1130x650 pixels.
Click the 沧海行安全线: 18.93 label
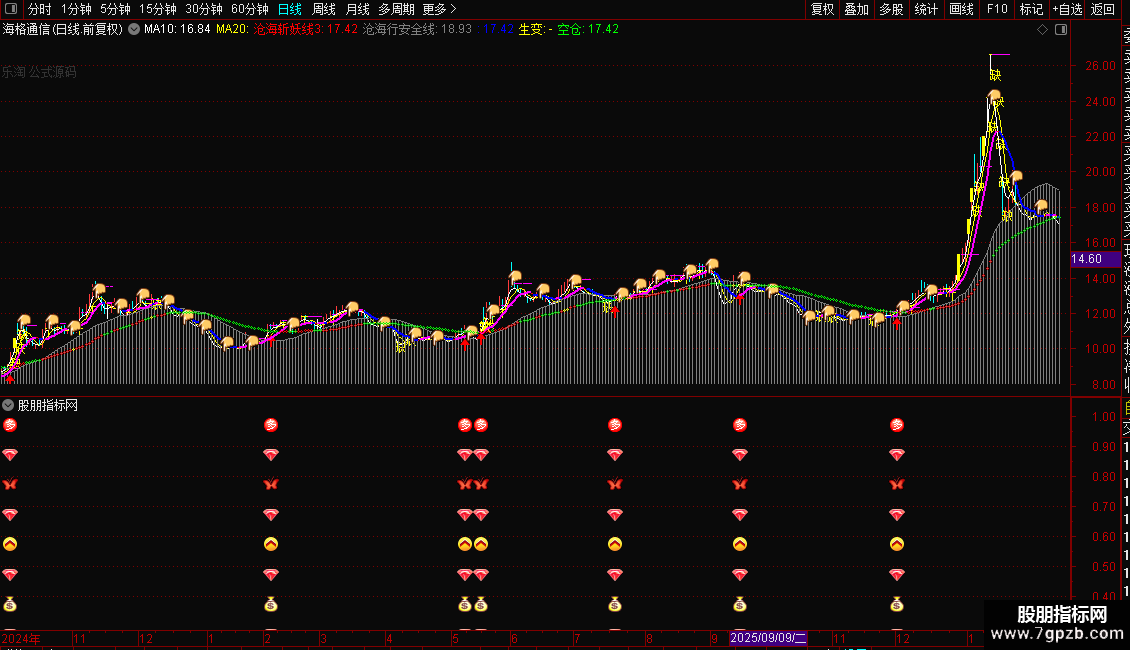pos(417,30)
